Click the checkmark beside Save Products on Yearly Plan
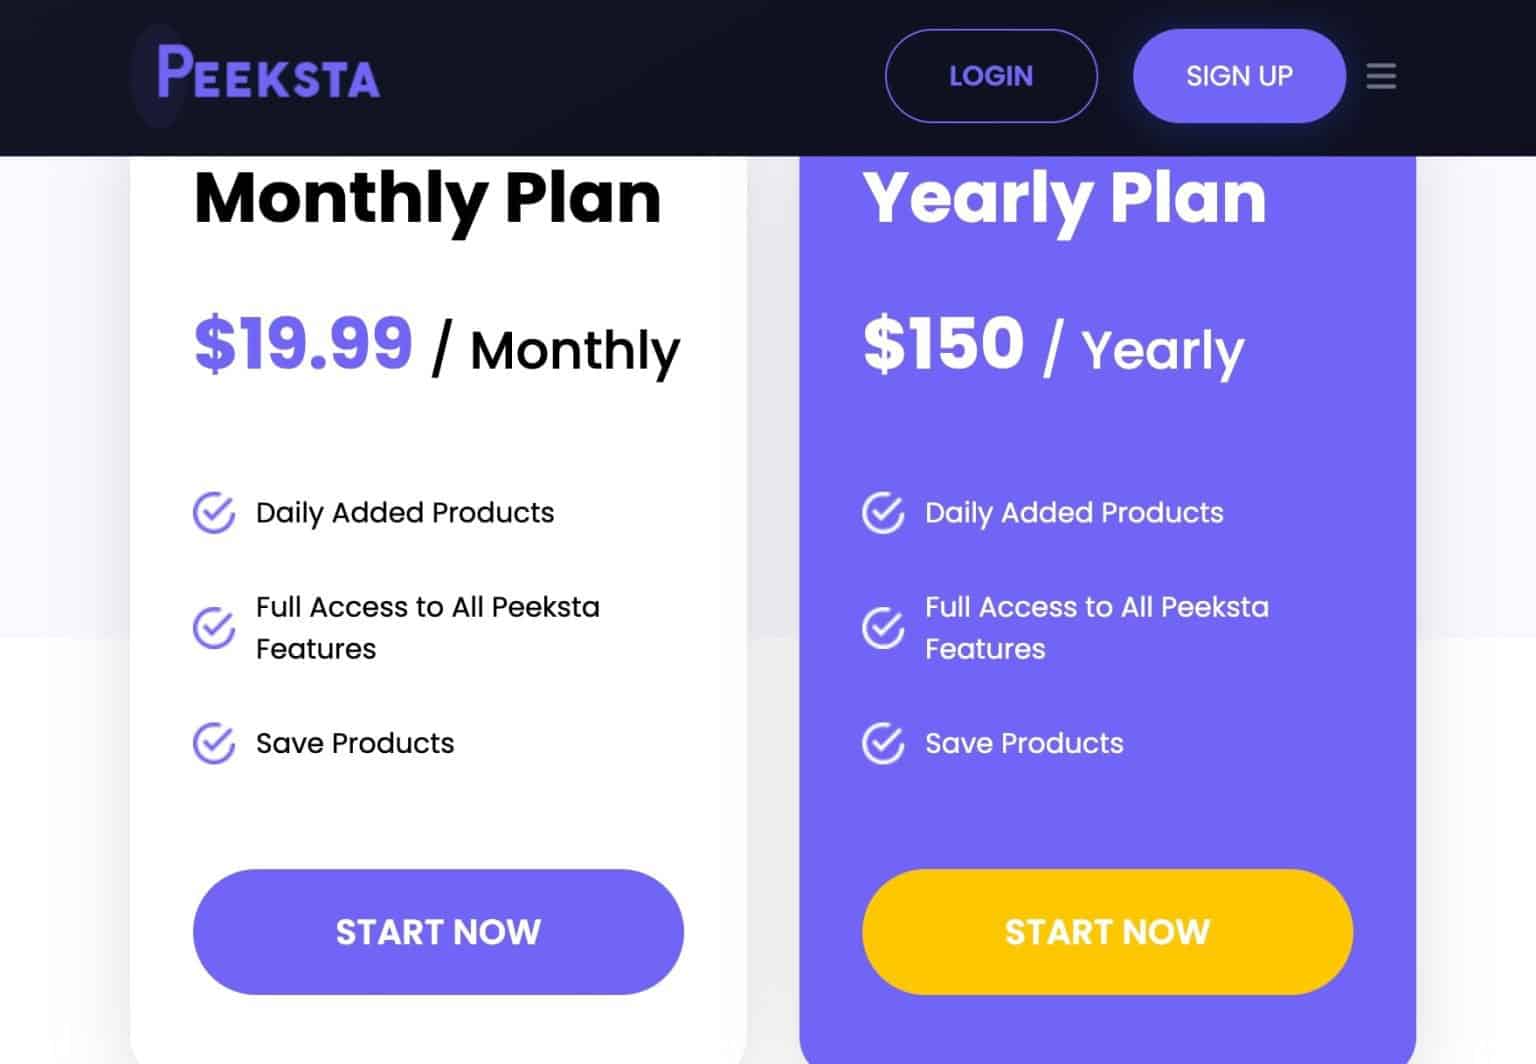Image resolution: width=1536 pixels, height=1064 pixels. pos(882,743)
